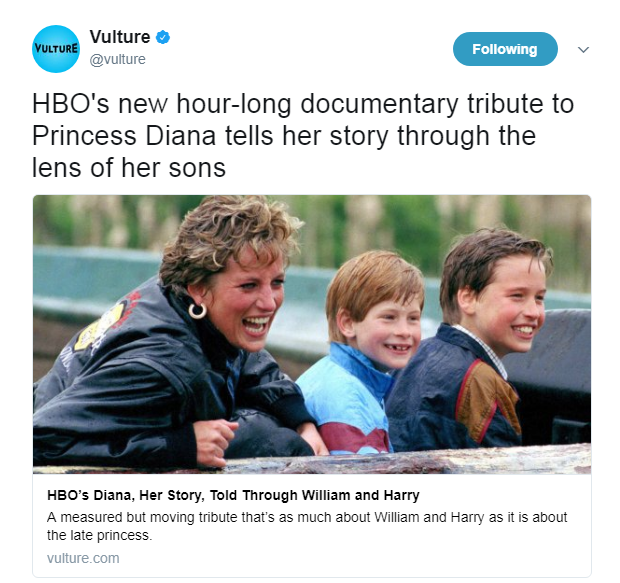620x583 pixels.
Task: Click the white hoop earring in the photo
Action: (197, 311)
